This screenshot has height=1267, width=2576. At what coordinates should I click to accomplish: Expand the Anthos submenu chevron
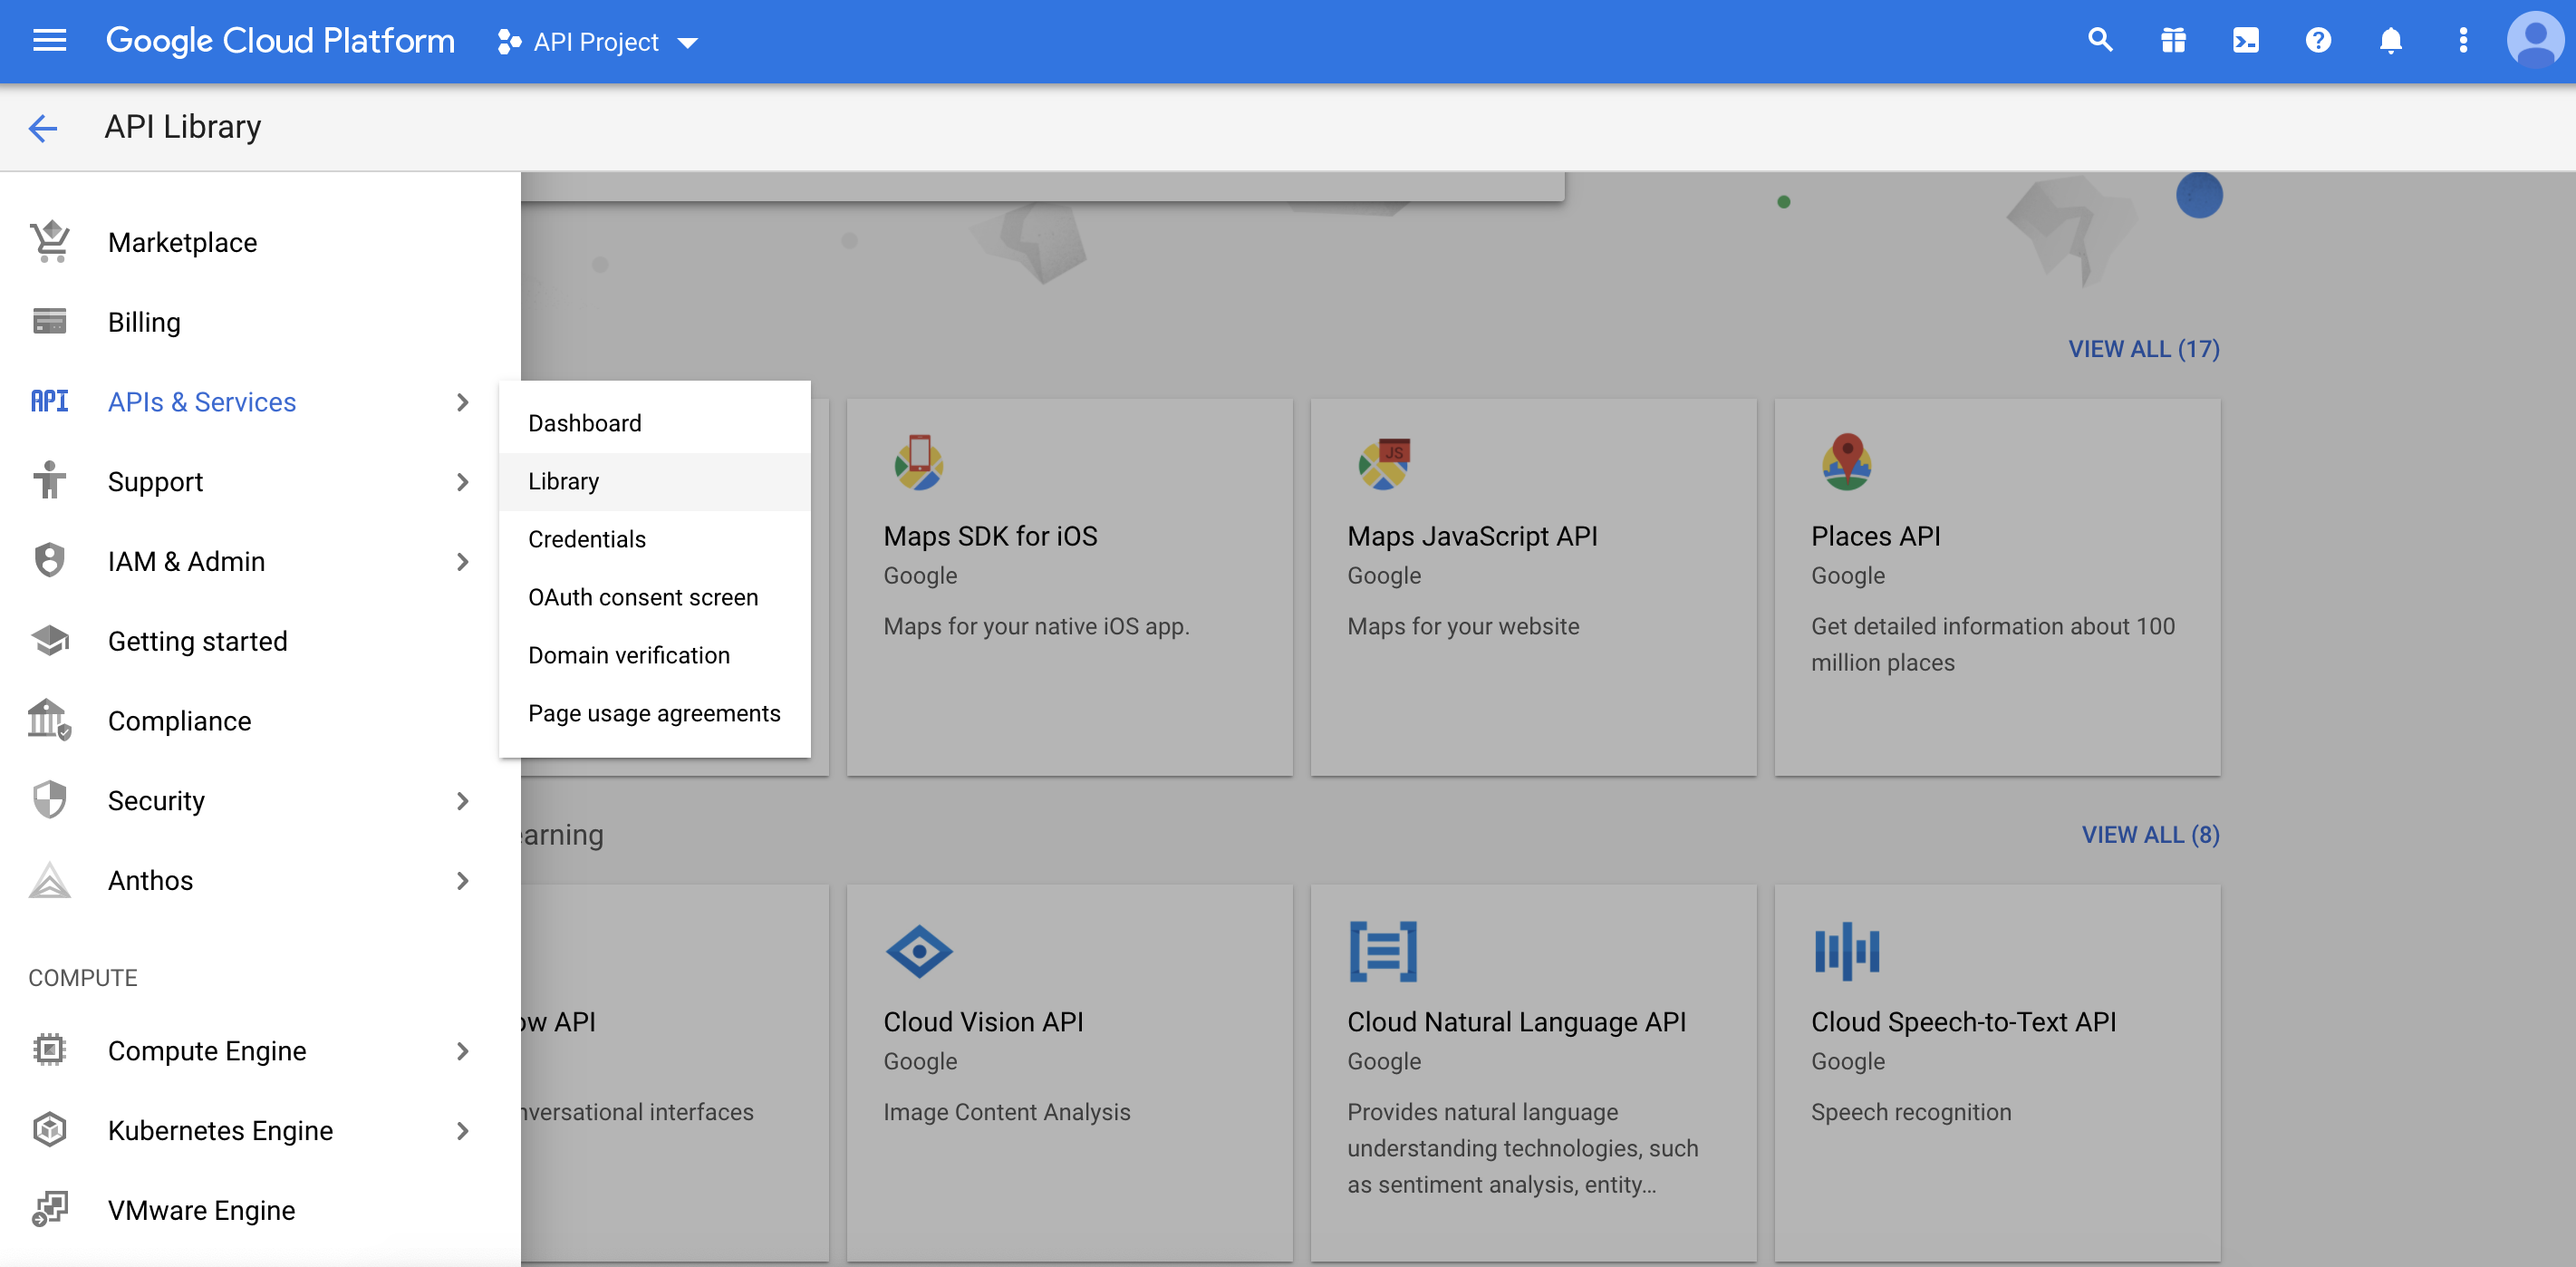pos(462,881)
